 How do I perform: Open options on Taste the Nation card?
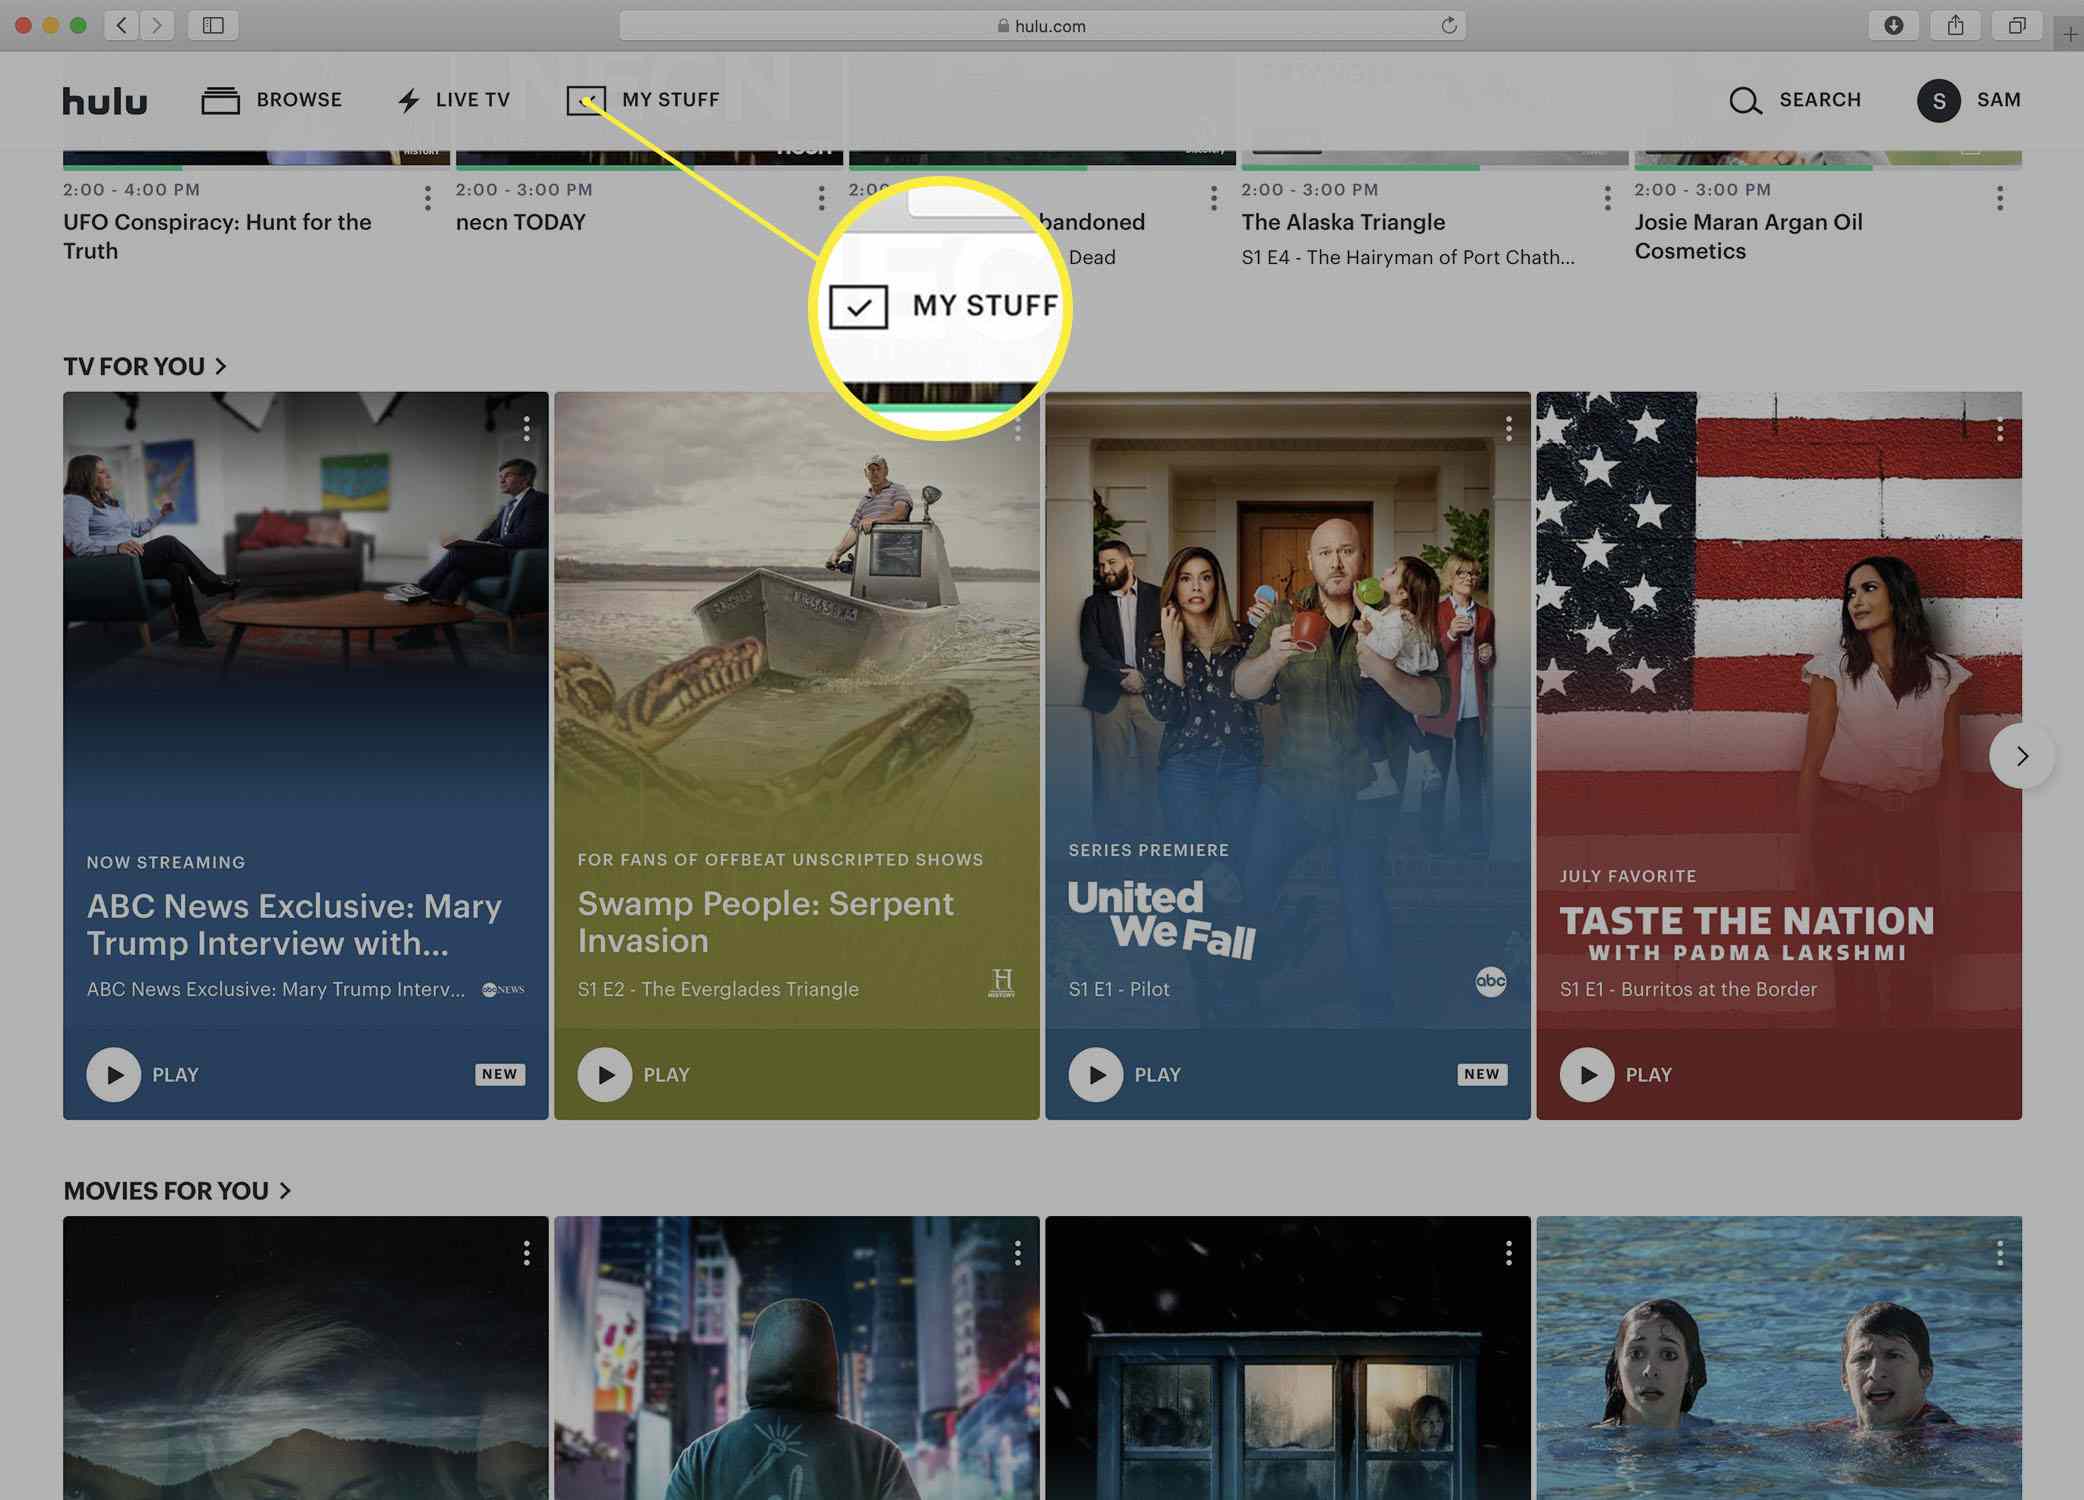coord(1999,429)
